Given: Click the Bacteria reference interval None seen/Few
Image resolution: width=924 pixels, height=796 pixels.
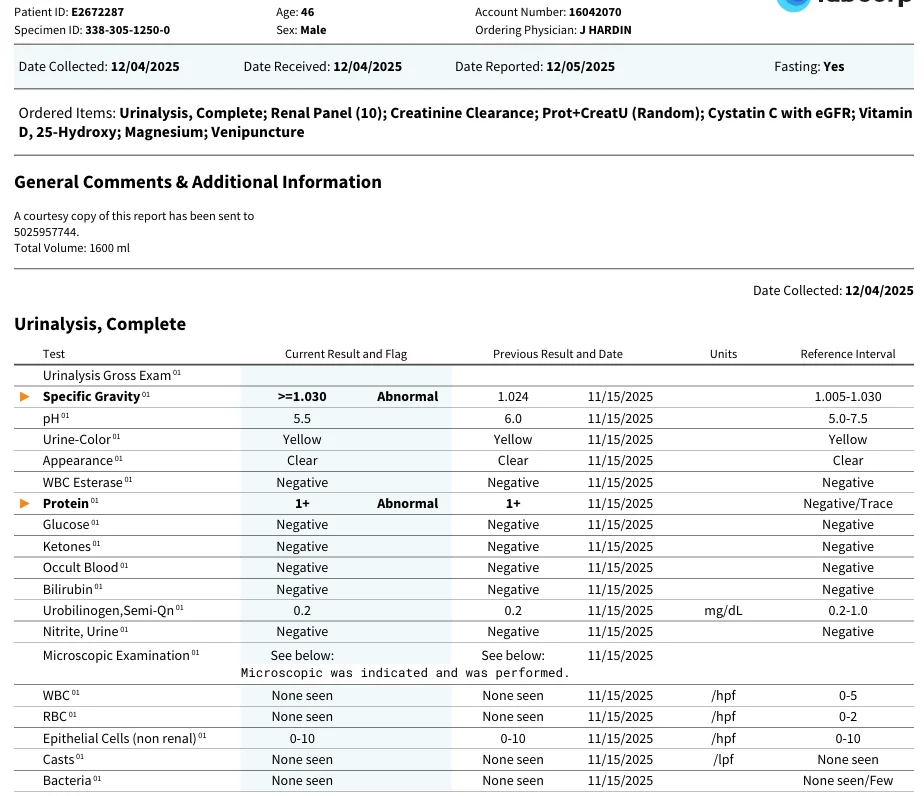Looking at the screenshot, I should pos(847,781).
